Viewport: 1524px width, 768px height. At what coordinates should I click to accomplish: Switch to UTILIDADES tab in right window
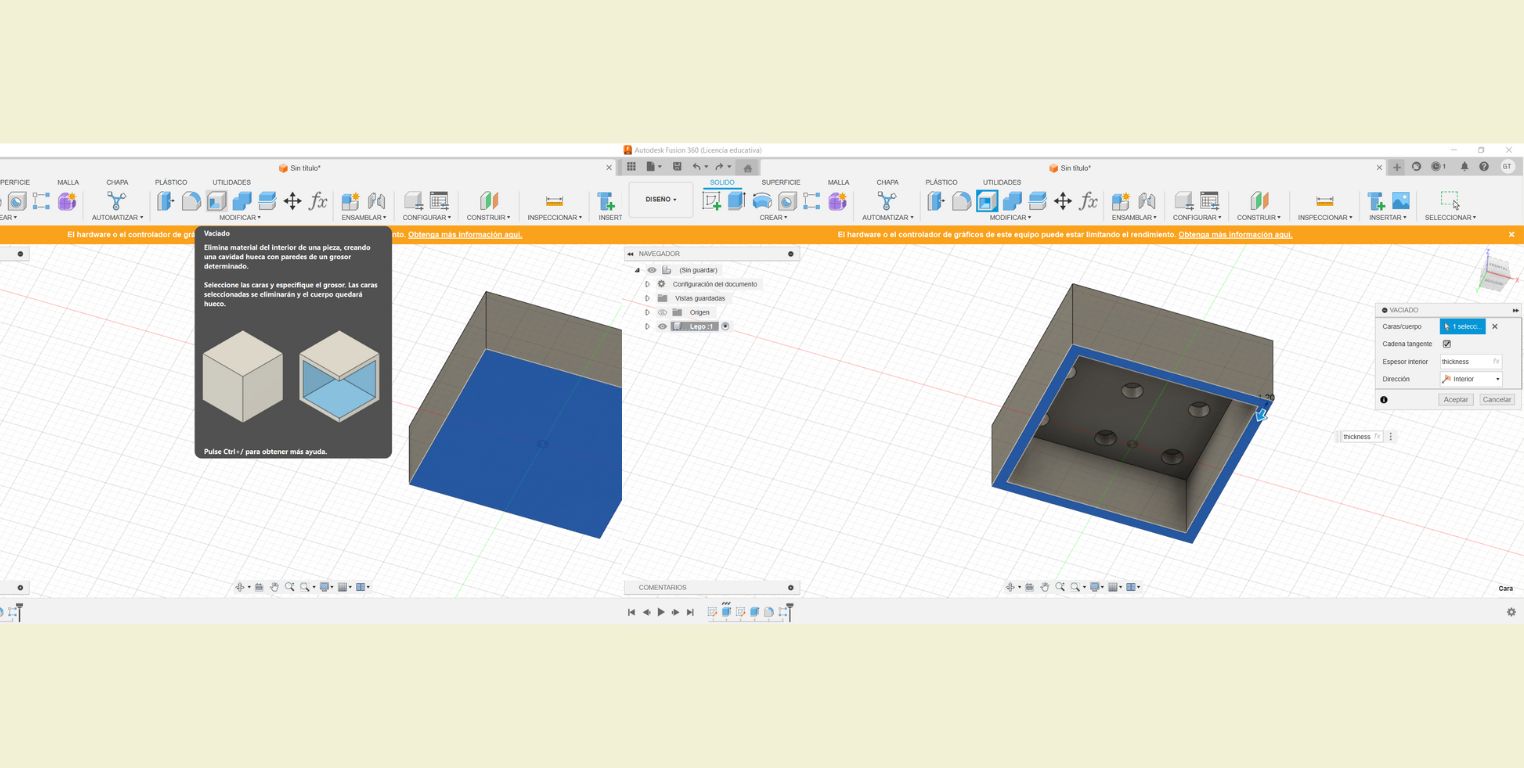coord(1002,182)
